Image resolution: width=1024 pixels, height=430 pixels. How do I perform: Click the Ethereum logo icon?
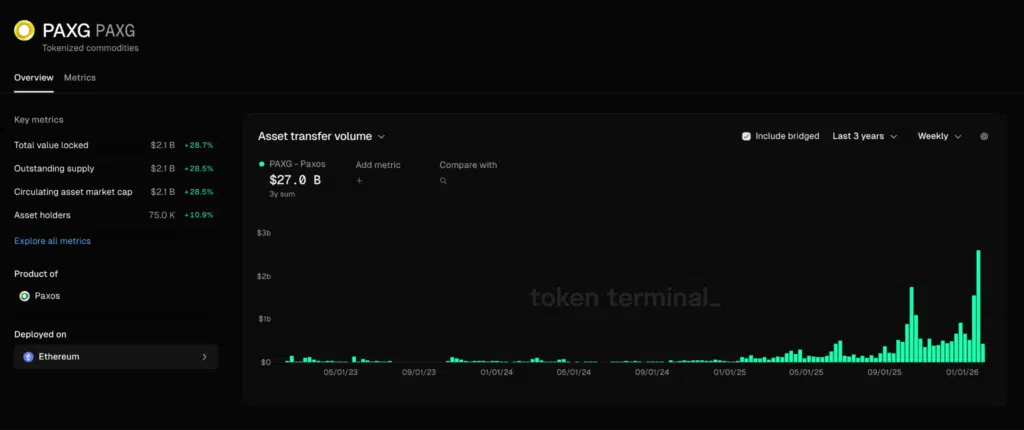(28, 356)
